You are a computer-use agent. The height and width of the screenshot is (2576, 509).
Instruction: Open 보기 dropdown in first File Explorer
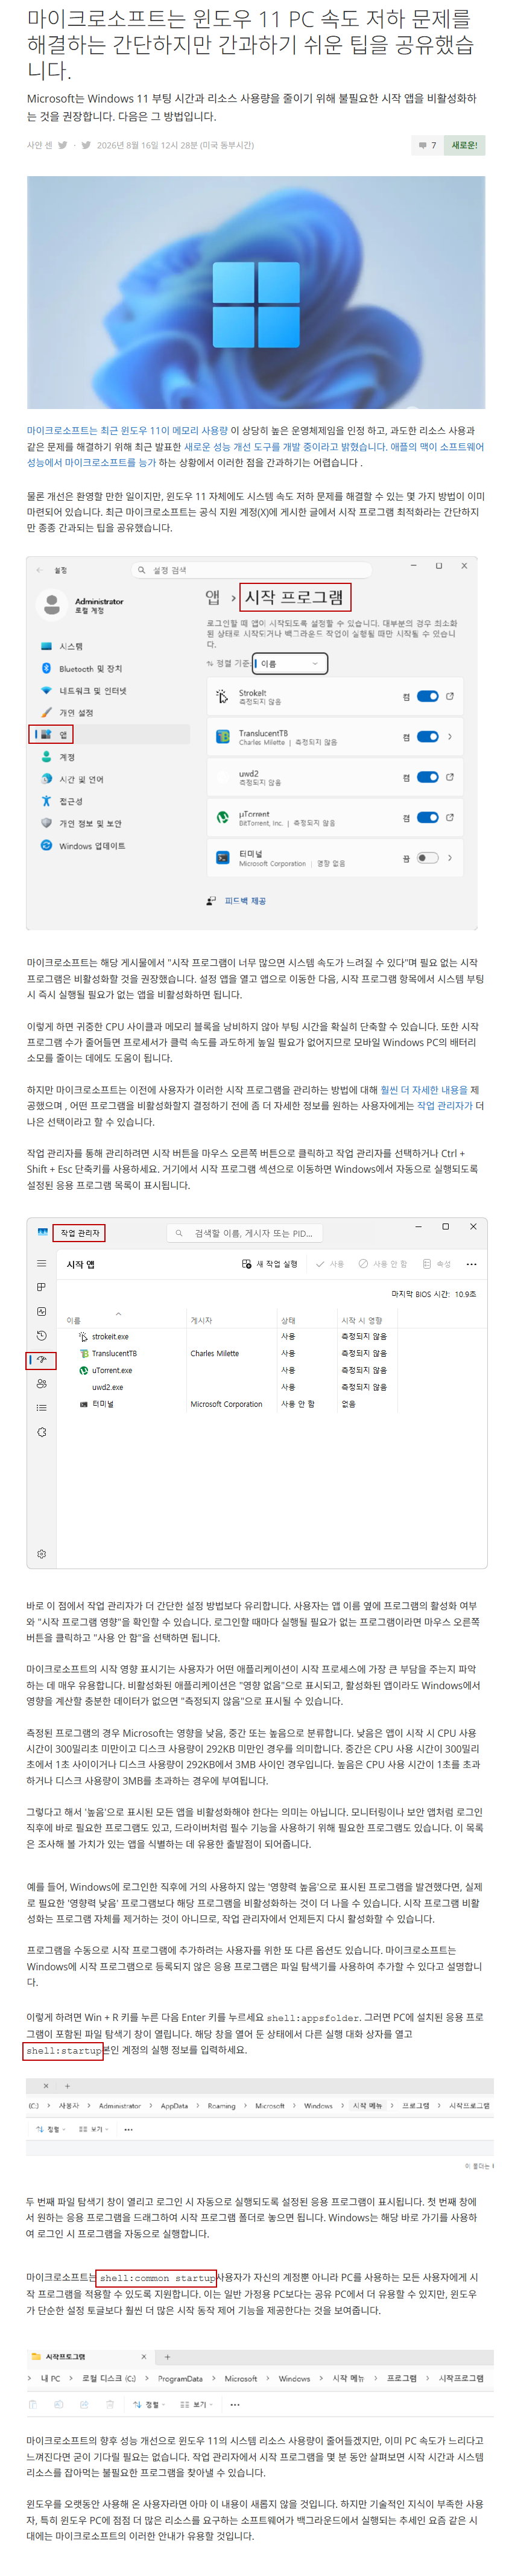point(93,2129)
